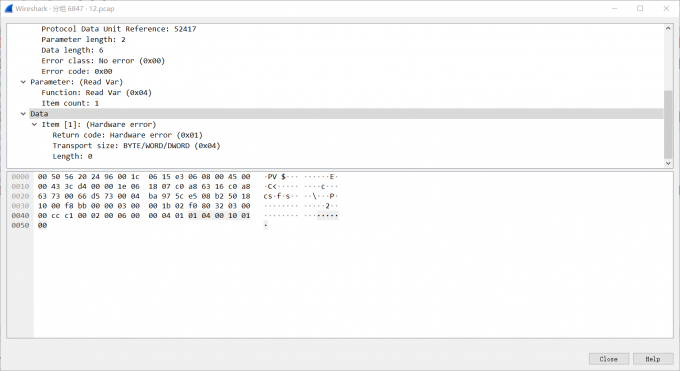Select Transport size: BYTE/WORD/DWORD row
Image resolution: width=680 pixels, height=371 pixels.
[136, 146]
